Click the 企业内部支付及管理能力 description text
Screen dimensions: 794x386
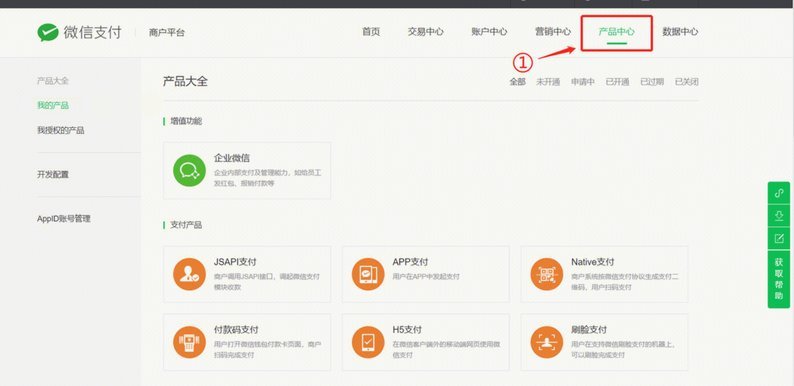267,178
